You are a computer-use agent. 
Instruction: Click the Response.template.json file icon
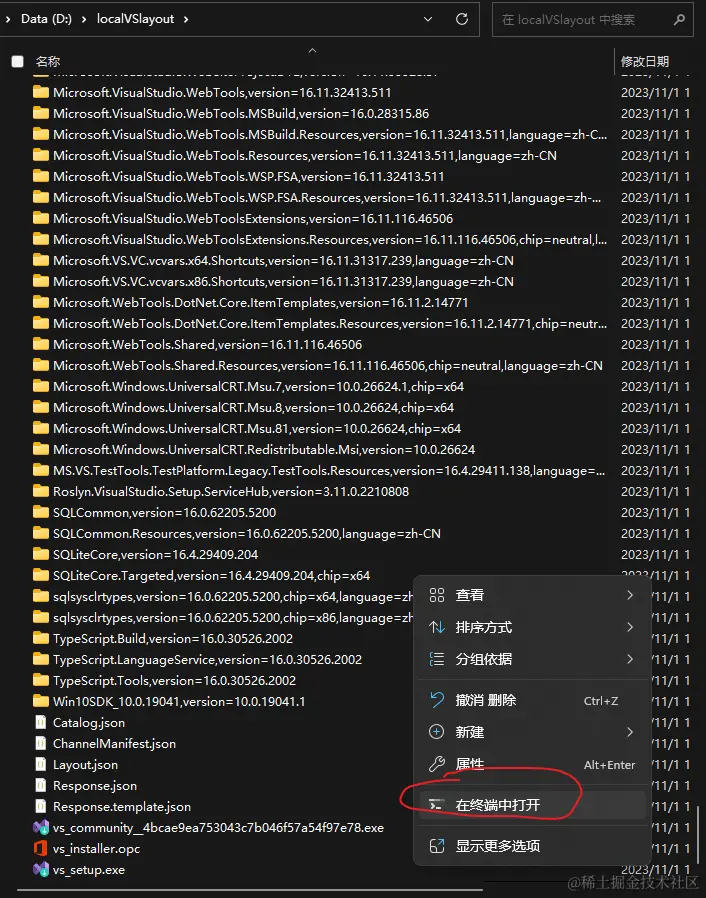tap(41, 806)
